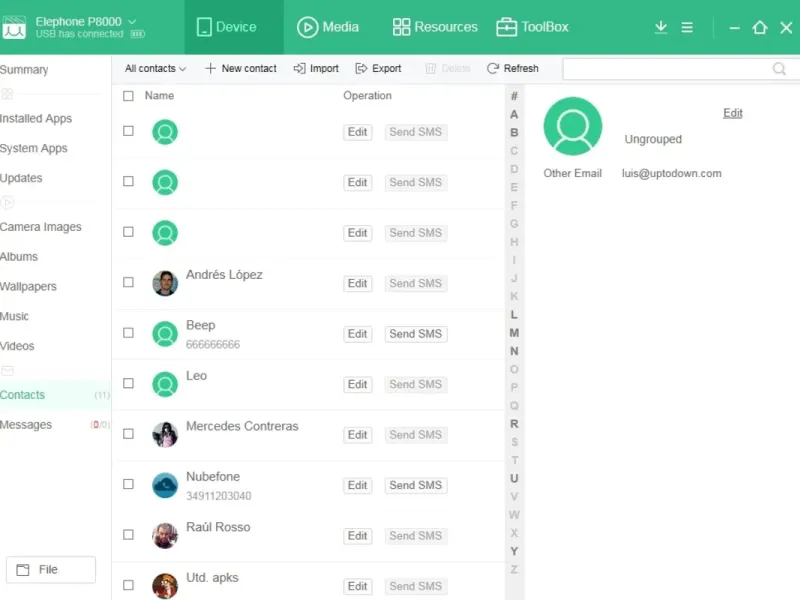Open System Apps in sidebar

(34, 148)
